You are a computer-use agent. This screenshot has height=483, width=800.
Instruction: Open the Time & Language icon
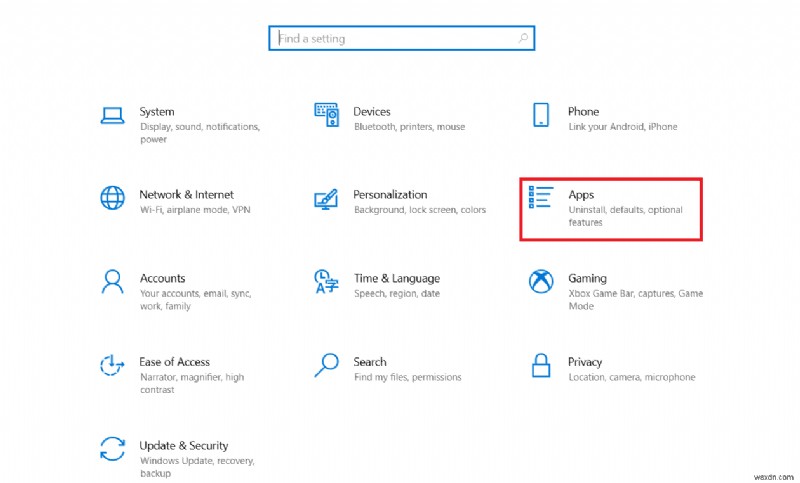click(x=326, y=282)
